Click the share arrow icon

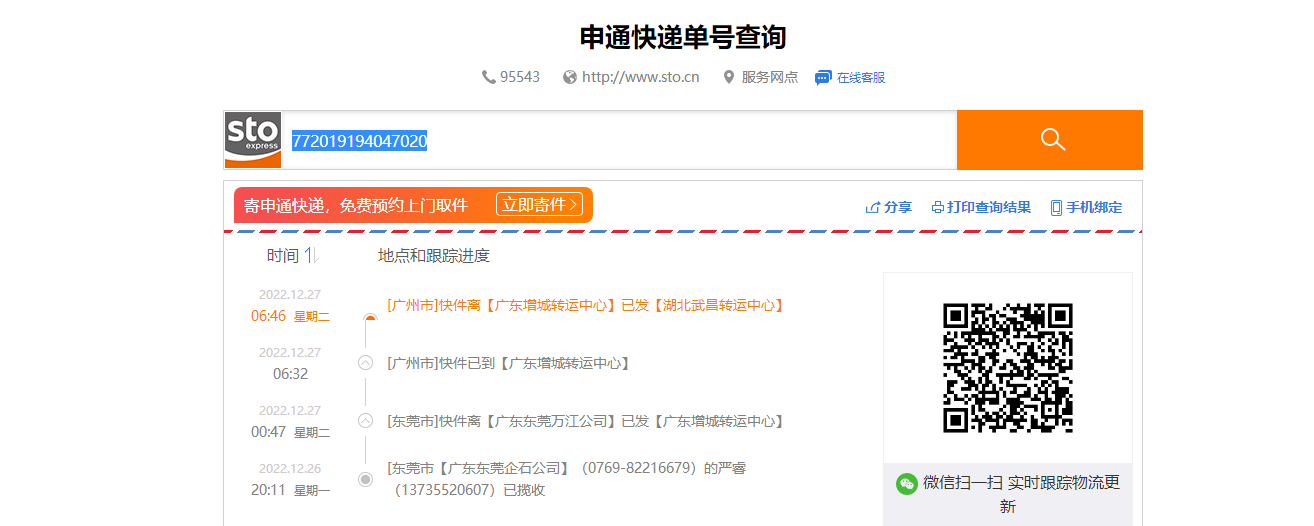pyautogui.click(x=873, y=208)
